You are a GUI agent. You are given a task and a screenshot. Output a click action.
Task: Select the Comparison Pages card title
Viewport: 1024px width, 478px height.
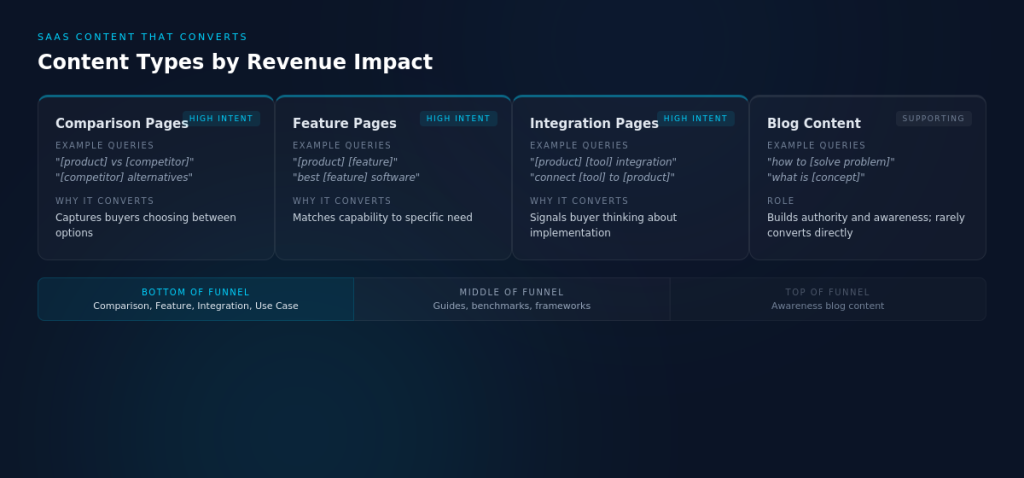pyautogui.click(x=122, y=123)
